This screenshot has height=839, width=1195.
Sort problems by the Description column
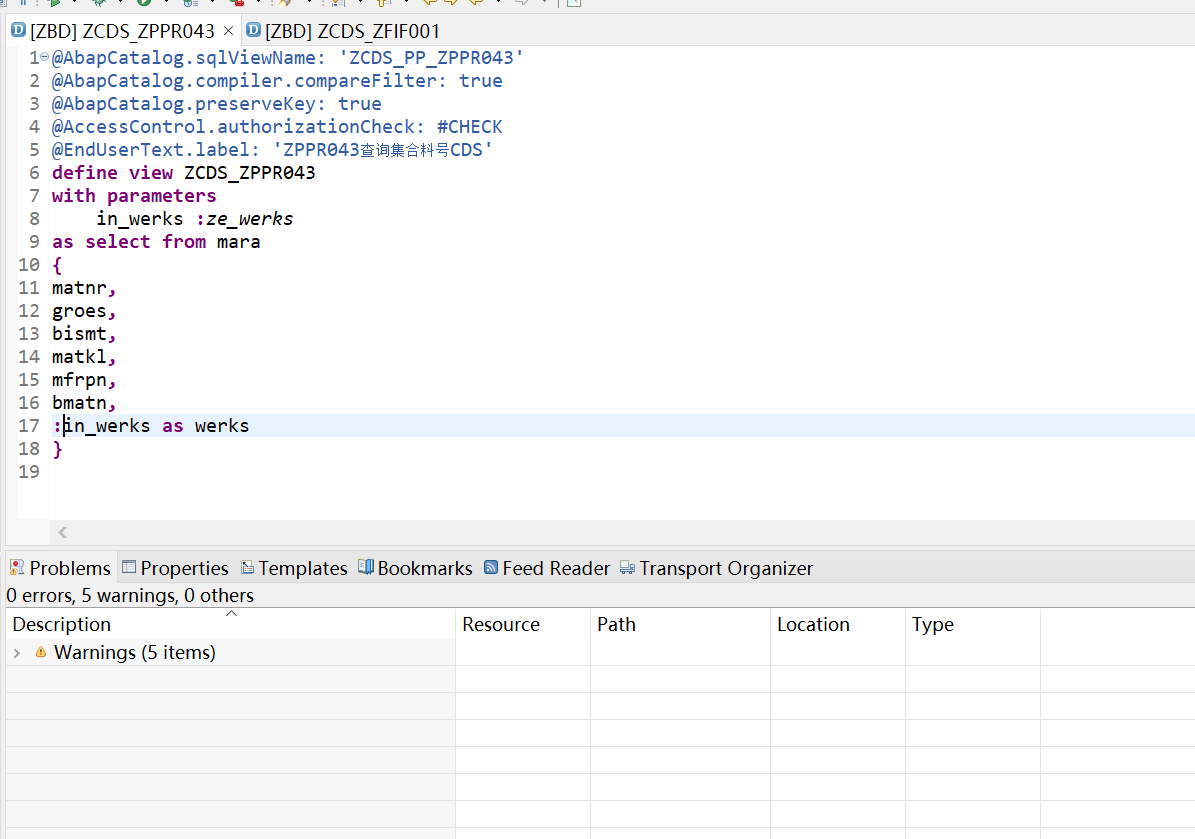[61, 624]
